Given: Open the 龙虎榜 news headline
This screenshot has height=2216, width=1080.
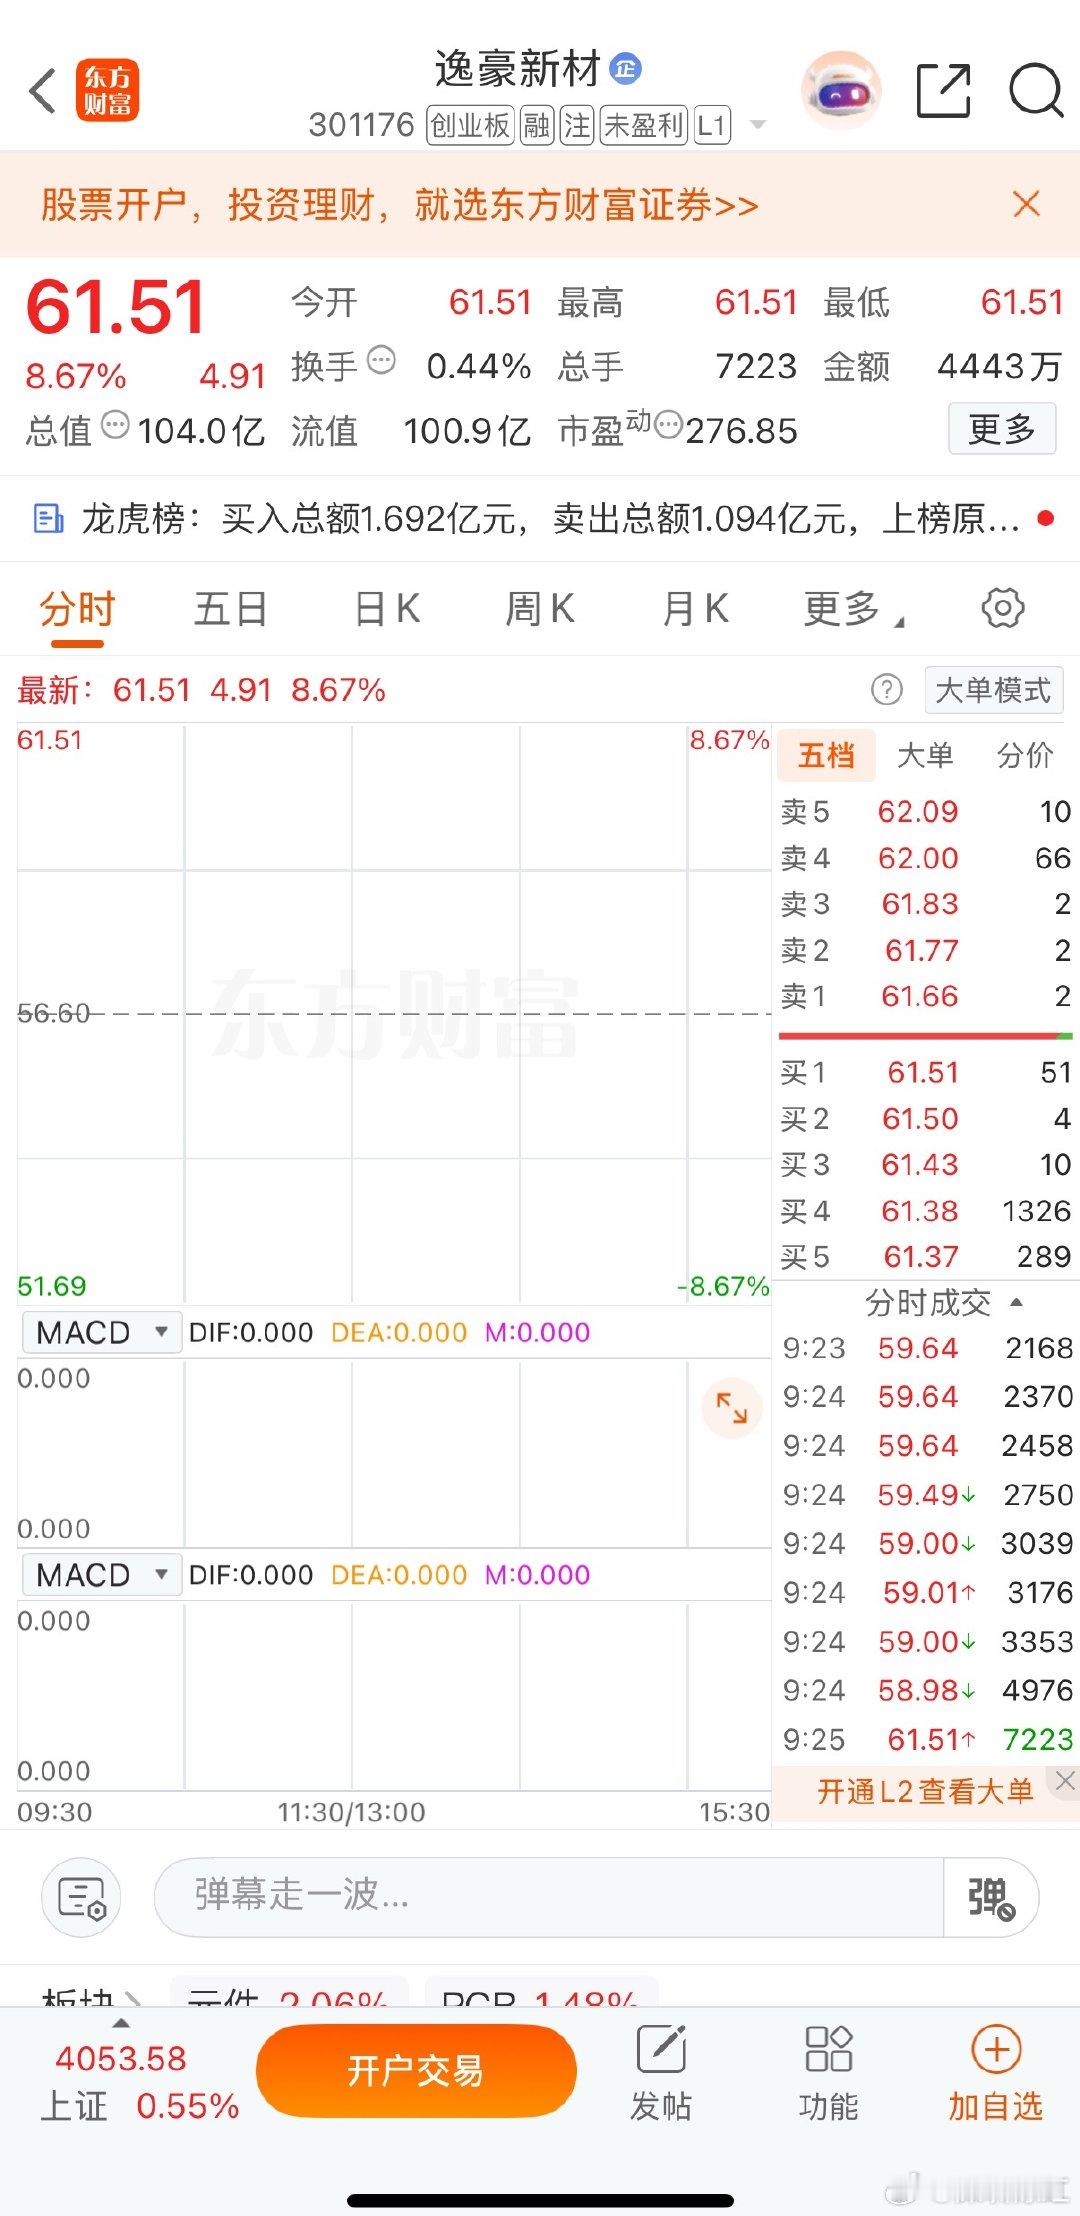Looking at the screenshot, I should [550, 518].
